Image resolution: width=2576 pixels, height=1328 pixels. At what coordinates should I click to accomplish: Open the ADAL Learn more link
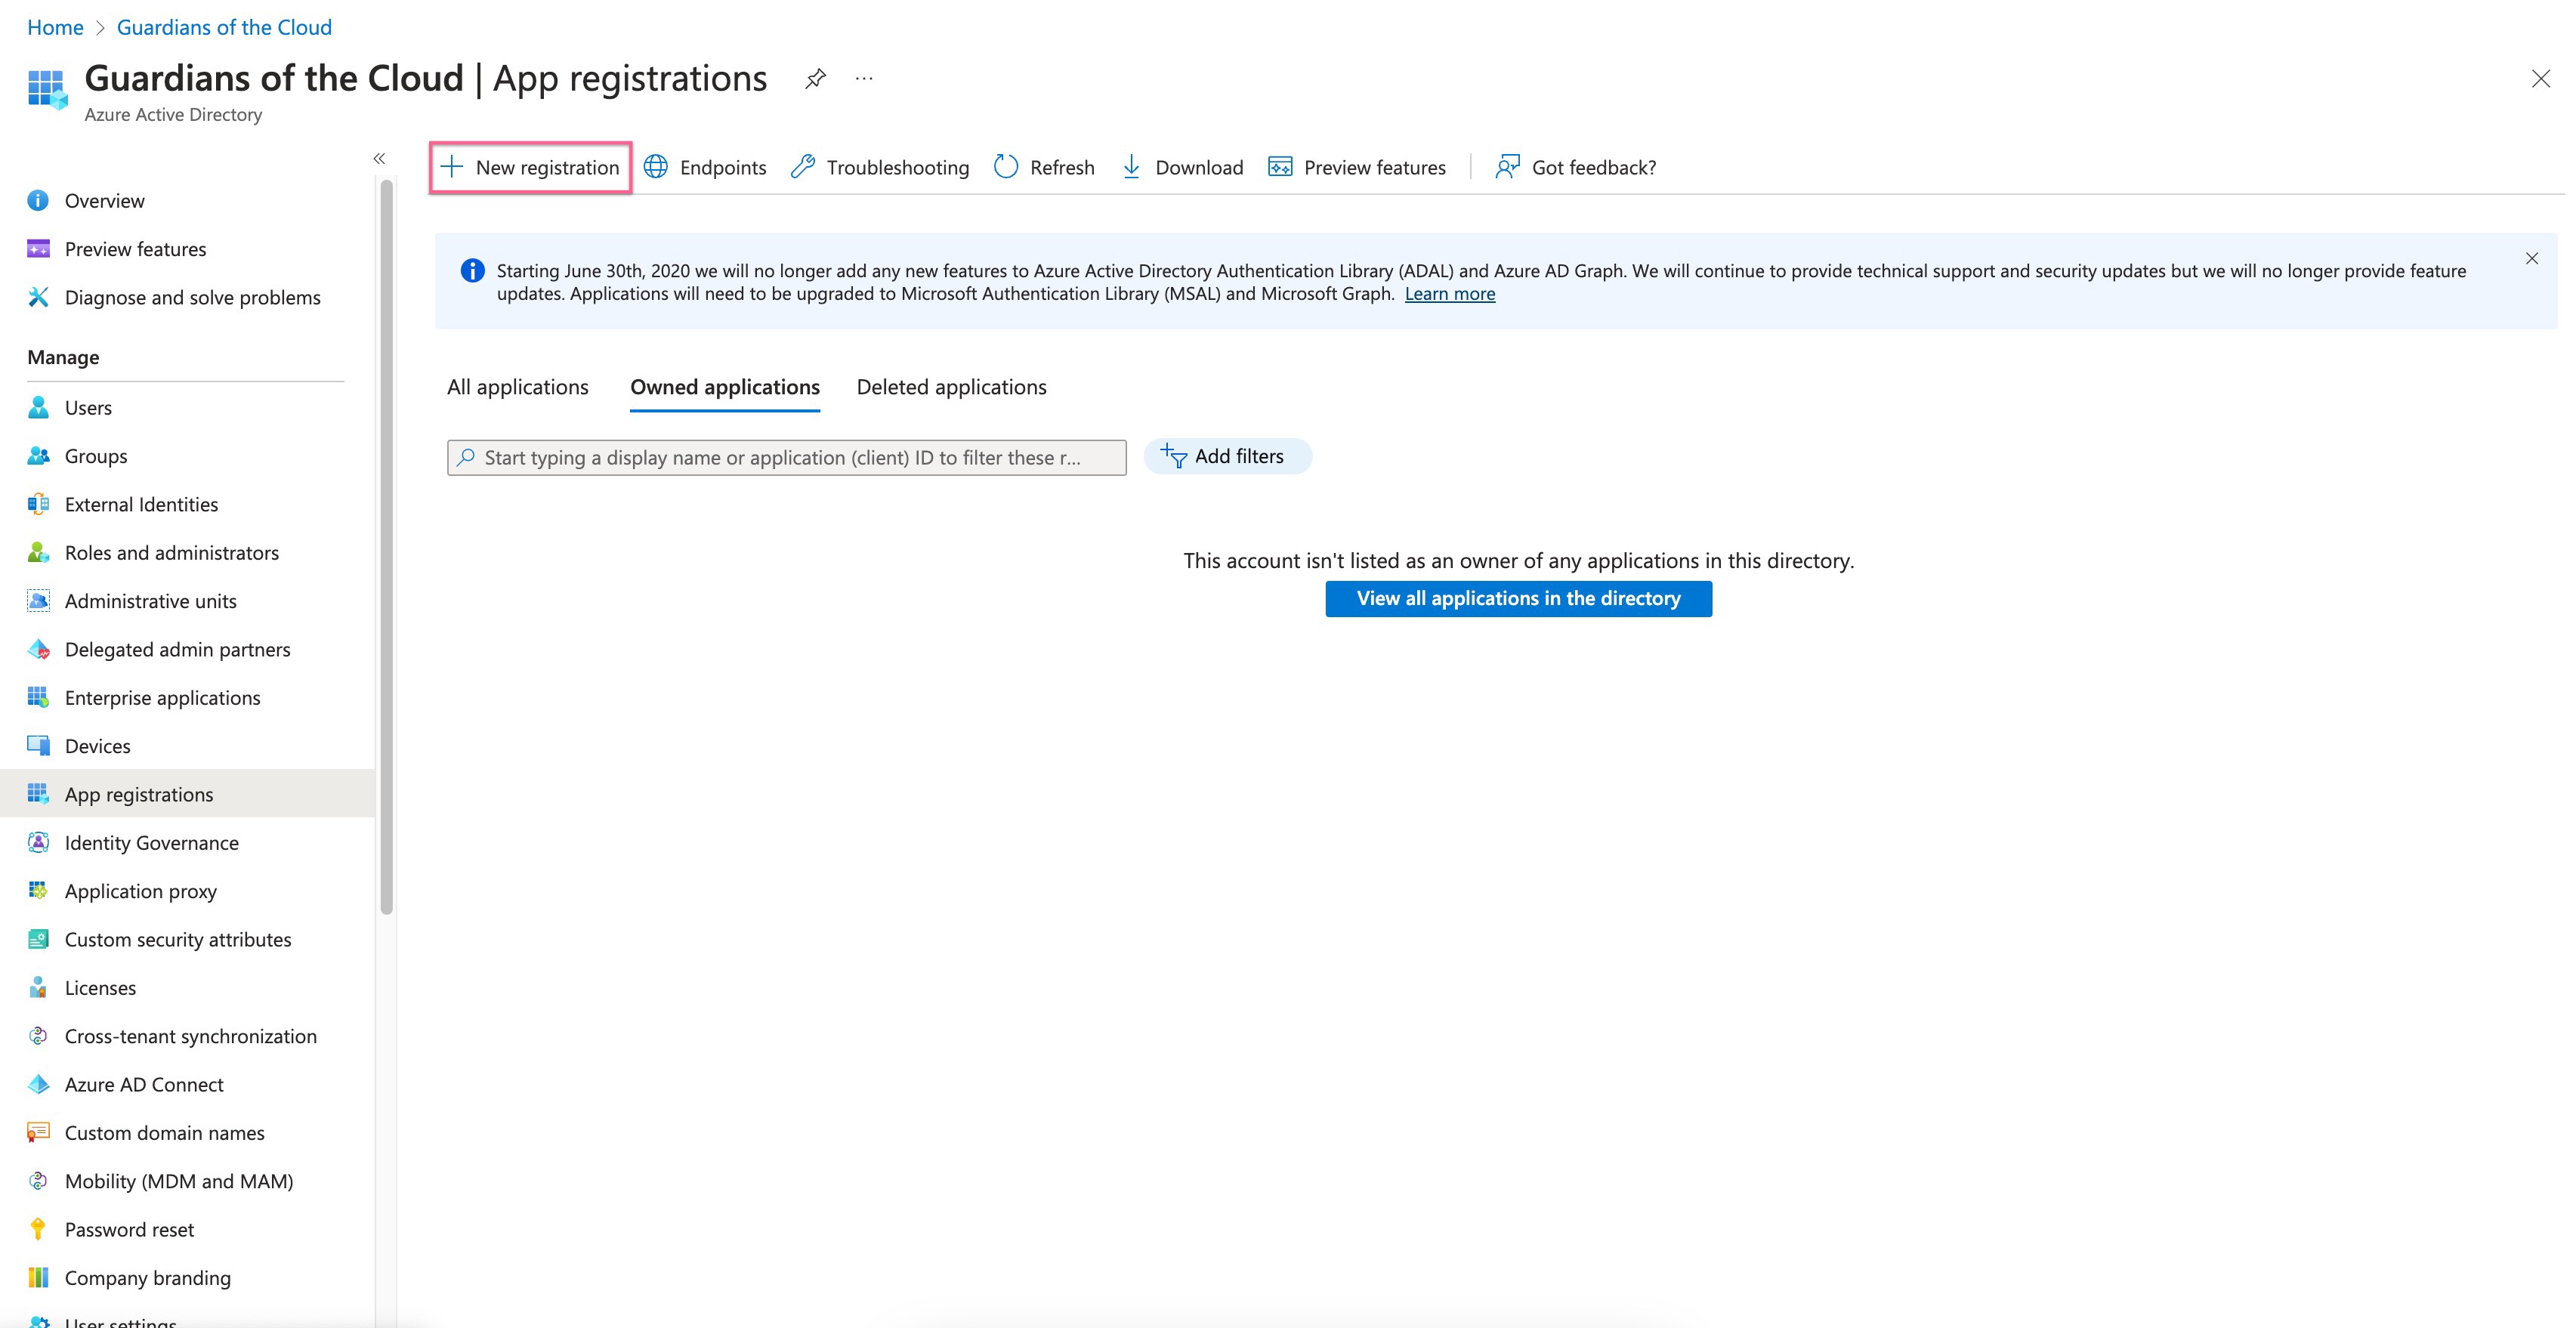coord(1449,293)
